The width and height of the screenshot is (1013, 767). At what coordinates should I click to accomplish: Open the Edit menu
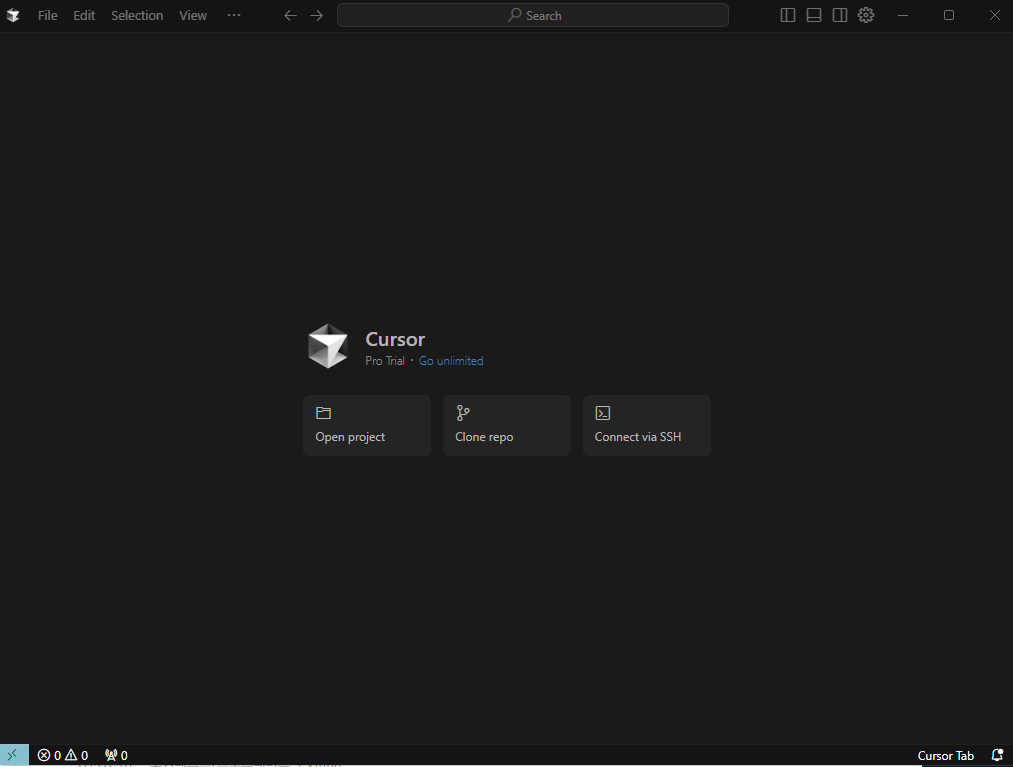pyautogui.click(x=84, y=16)
